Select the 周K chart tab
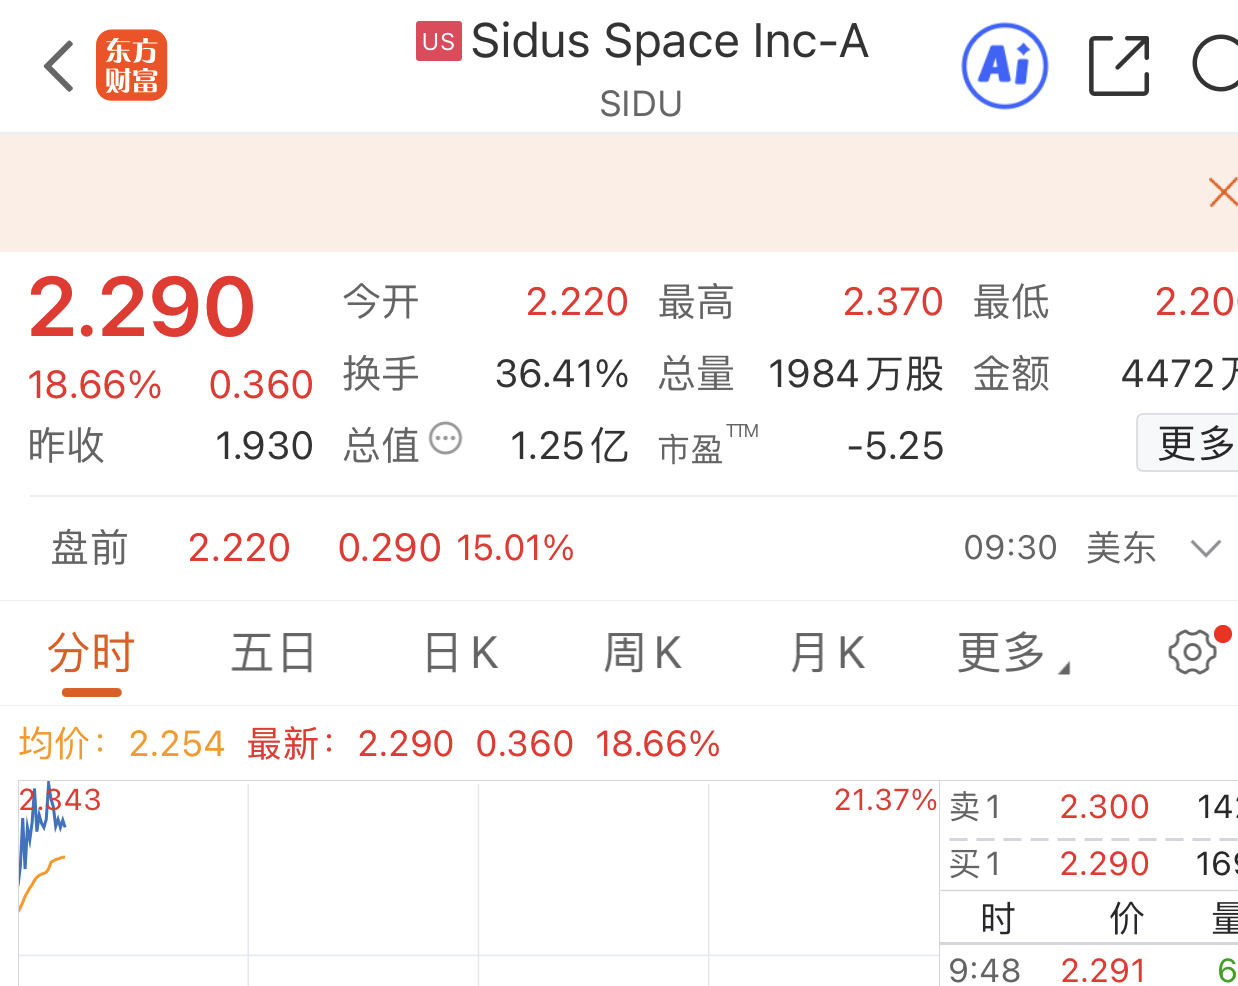The image size is (1238, 986). (x=642, y=654)
